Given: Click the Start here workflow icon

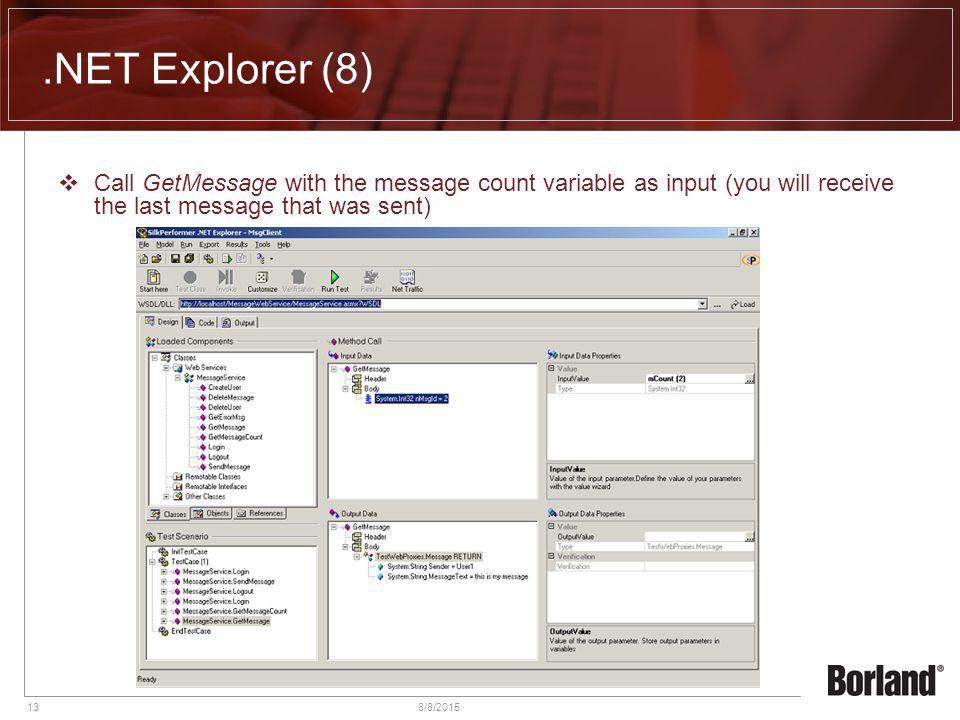Looking at the screenshot, I should tap(154, 277).
